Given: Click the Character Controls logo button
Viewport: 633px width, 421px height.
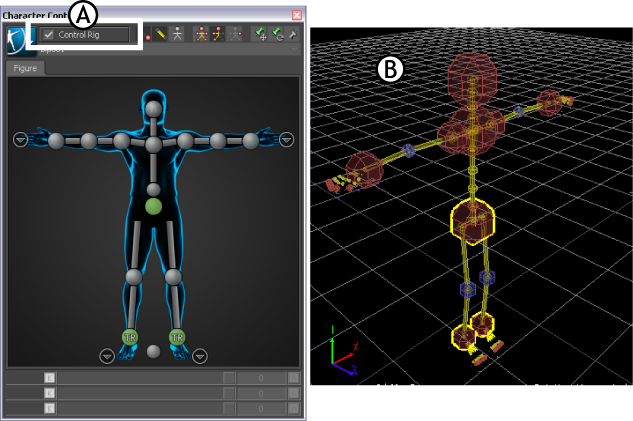Looking at the screenshot, I should pos(16,39).
